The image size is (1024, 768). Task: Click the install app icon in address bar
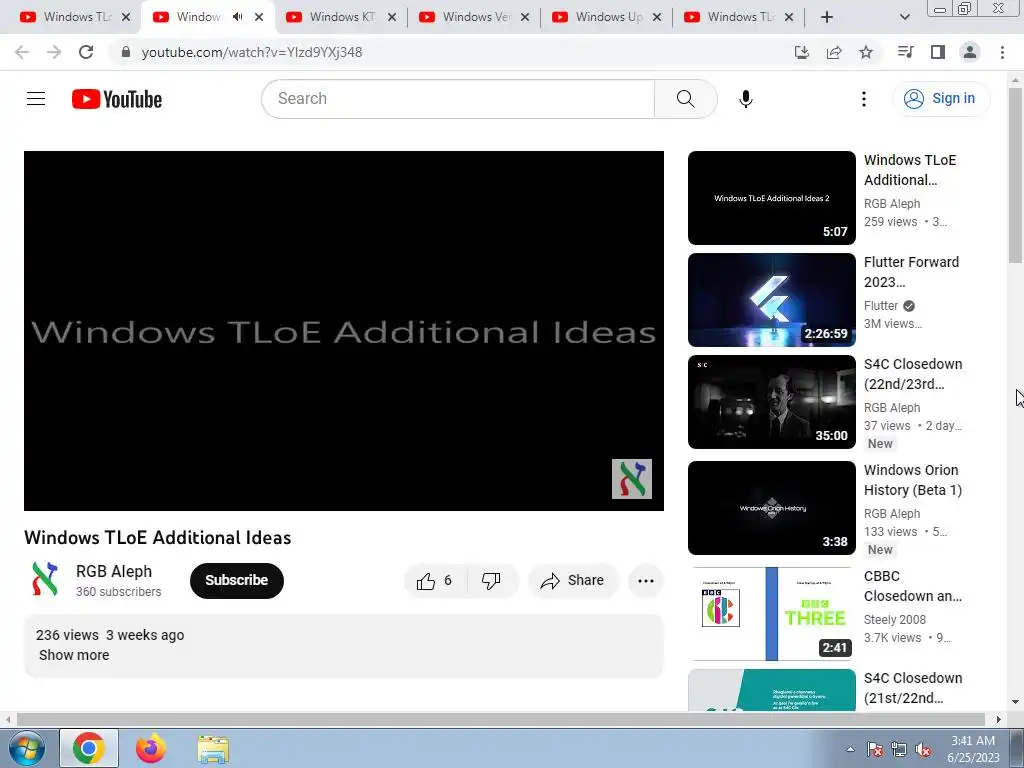(x=801, y=52)
